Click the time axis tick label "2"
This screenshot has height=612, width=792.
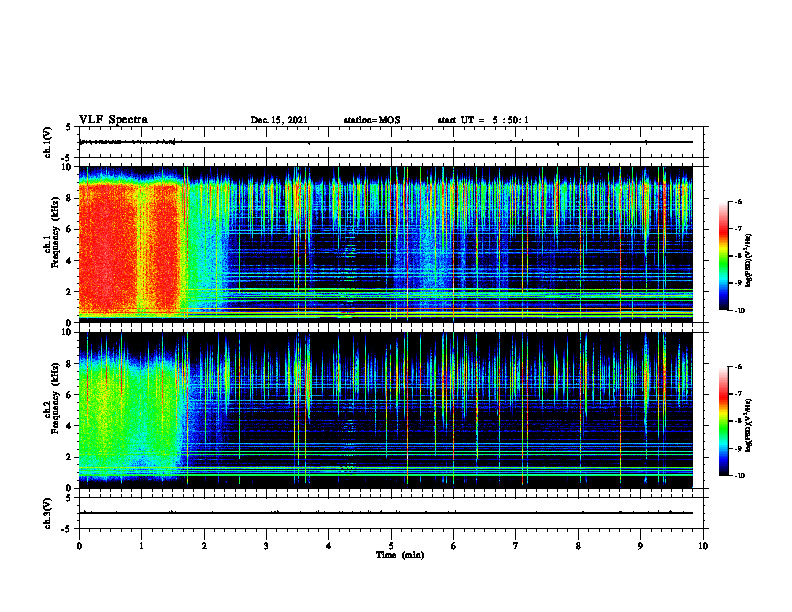(x=204, y=546)
